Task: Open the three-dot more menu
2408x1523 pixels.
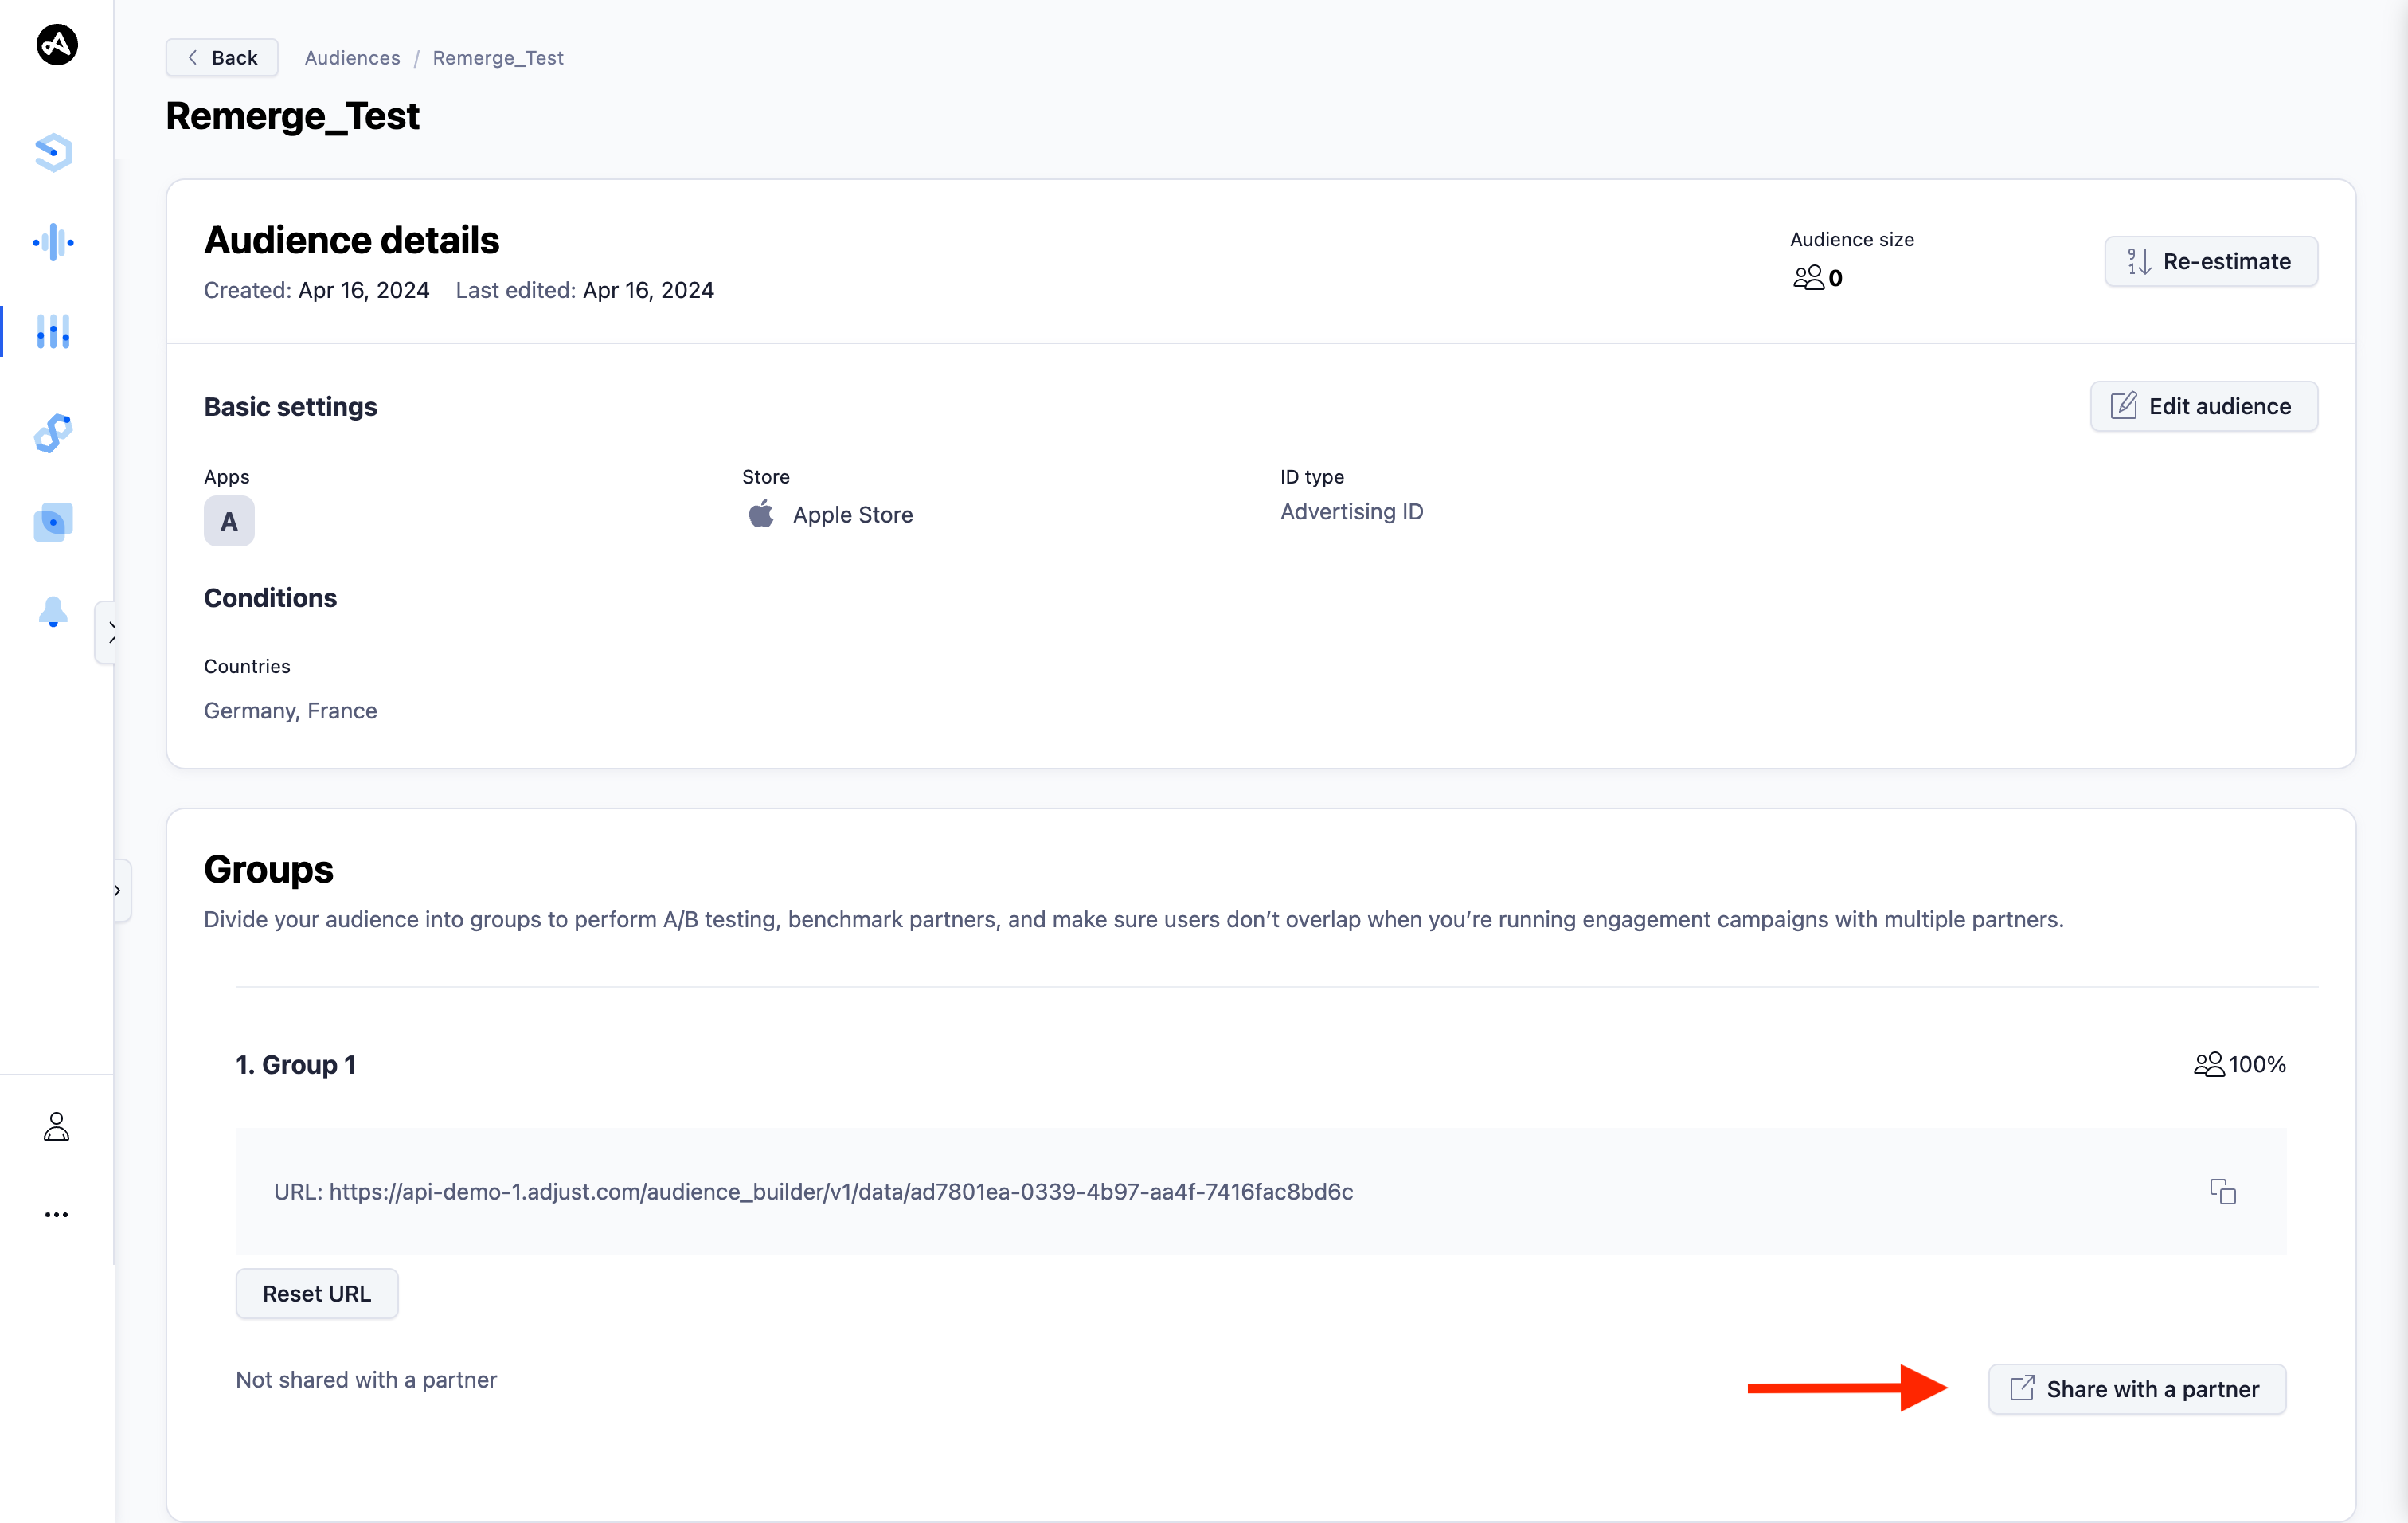Action: tap(57, 1215)
